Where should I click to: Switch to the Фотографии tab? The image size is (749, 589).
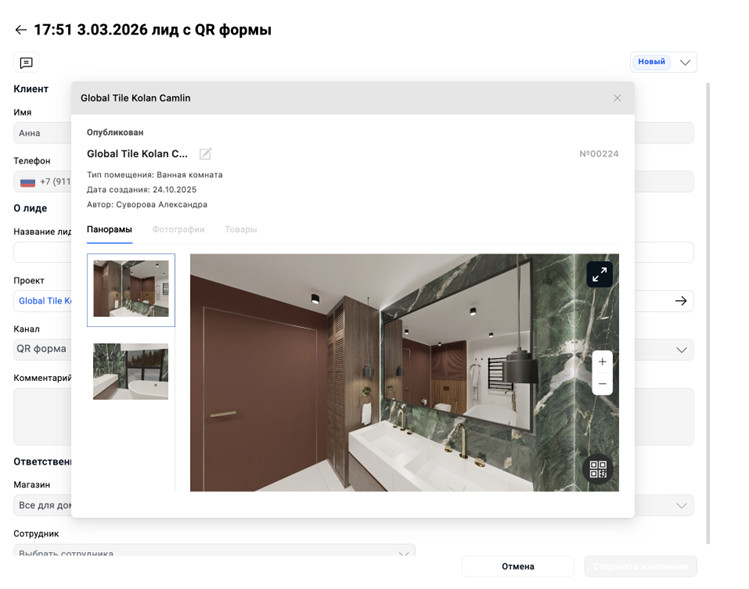[178, 229]
